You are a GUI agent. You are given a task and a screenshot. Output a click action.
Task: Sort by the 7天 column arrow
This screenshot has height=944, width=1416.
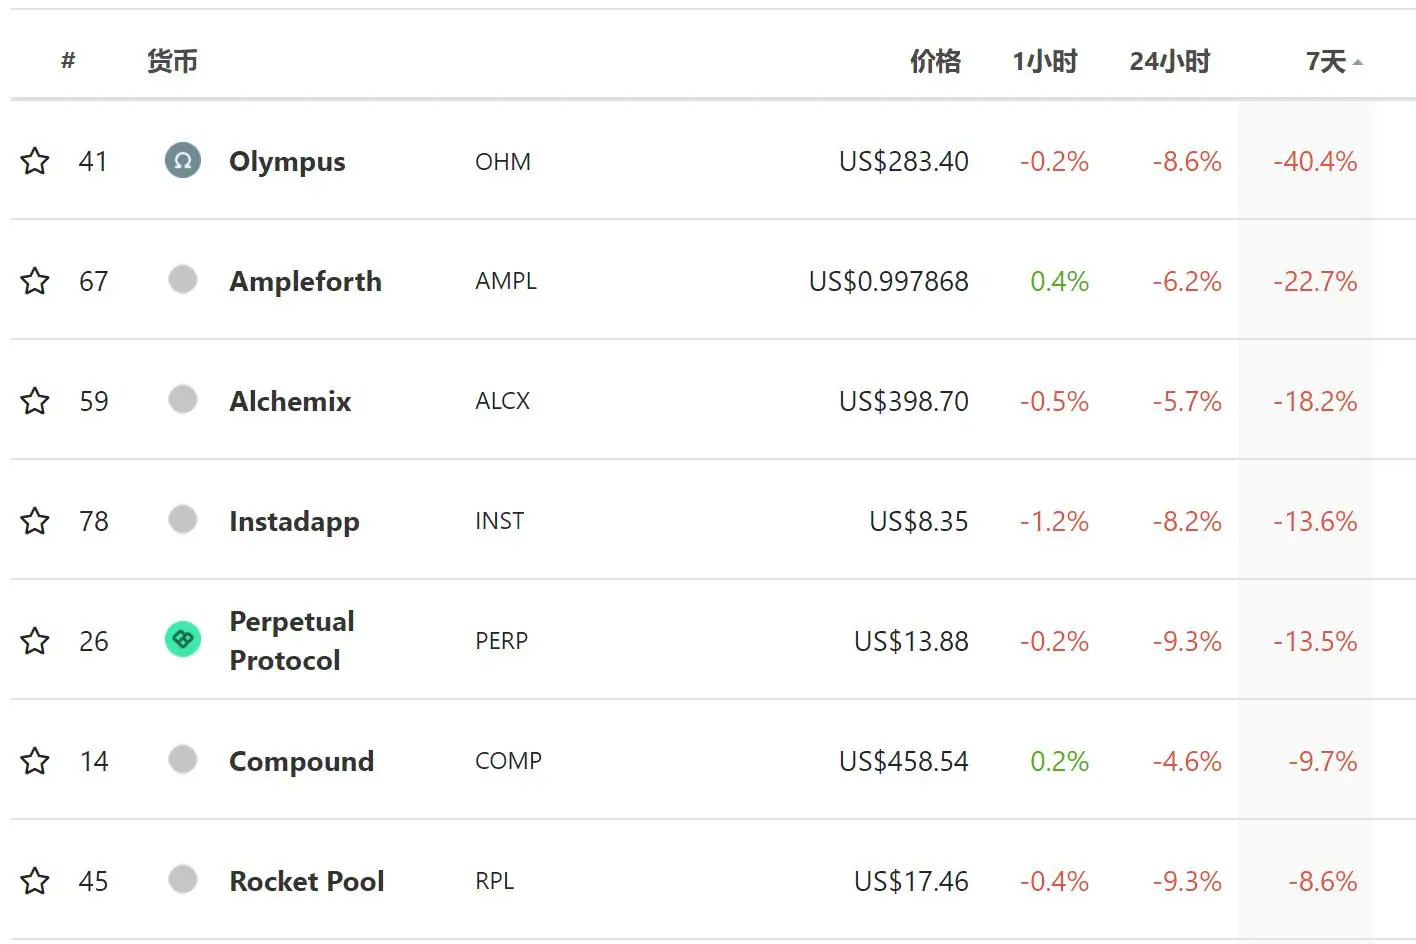[1357, 62]
